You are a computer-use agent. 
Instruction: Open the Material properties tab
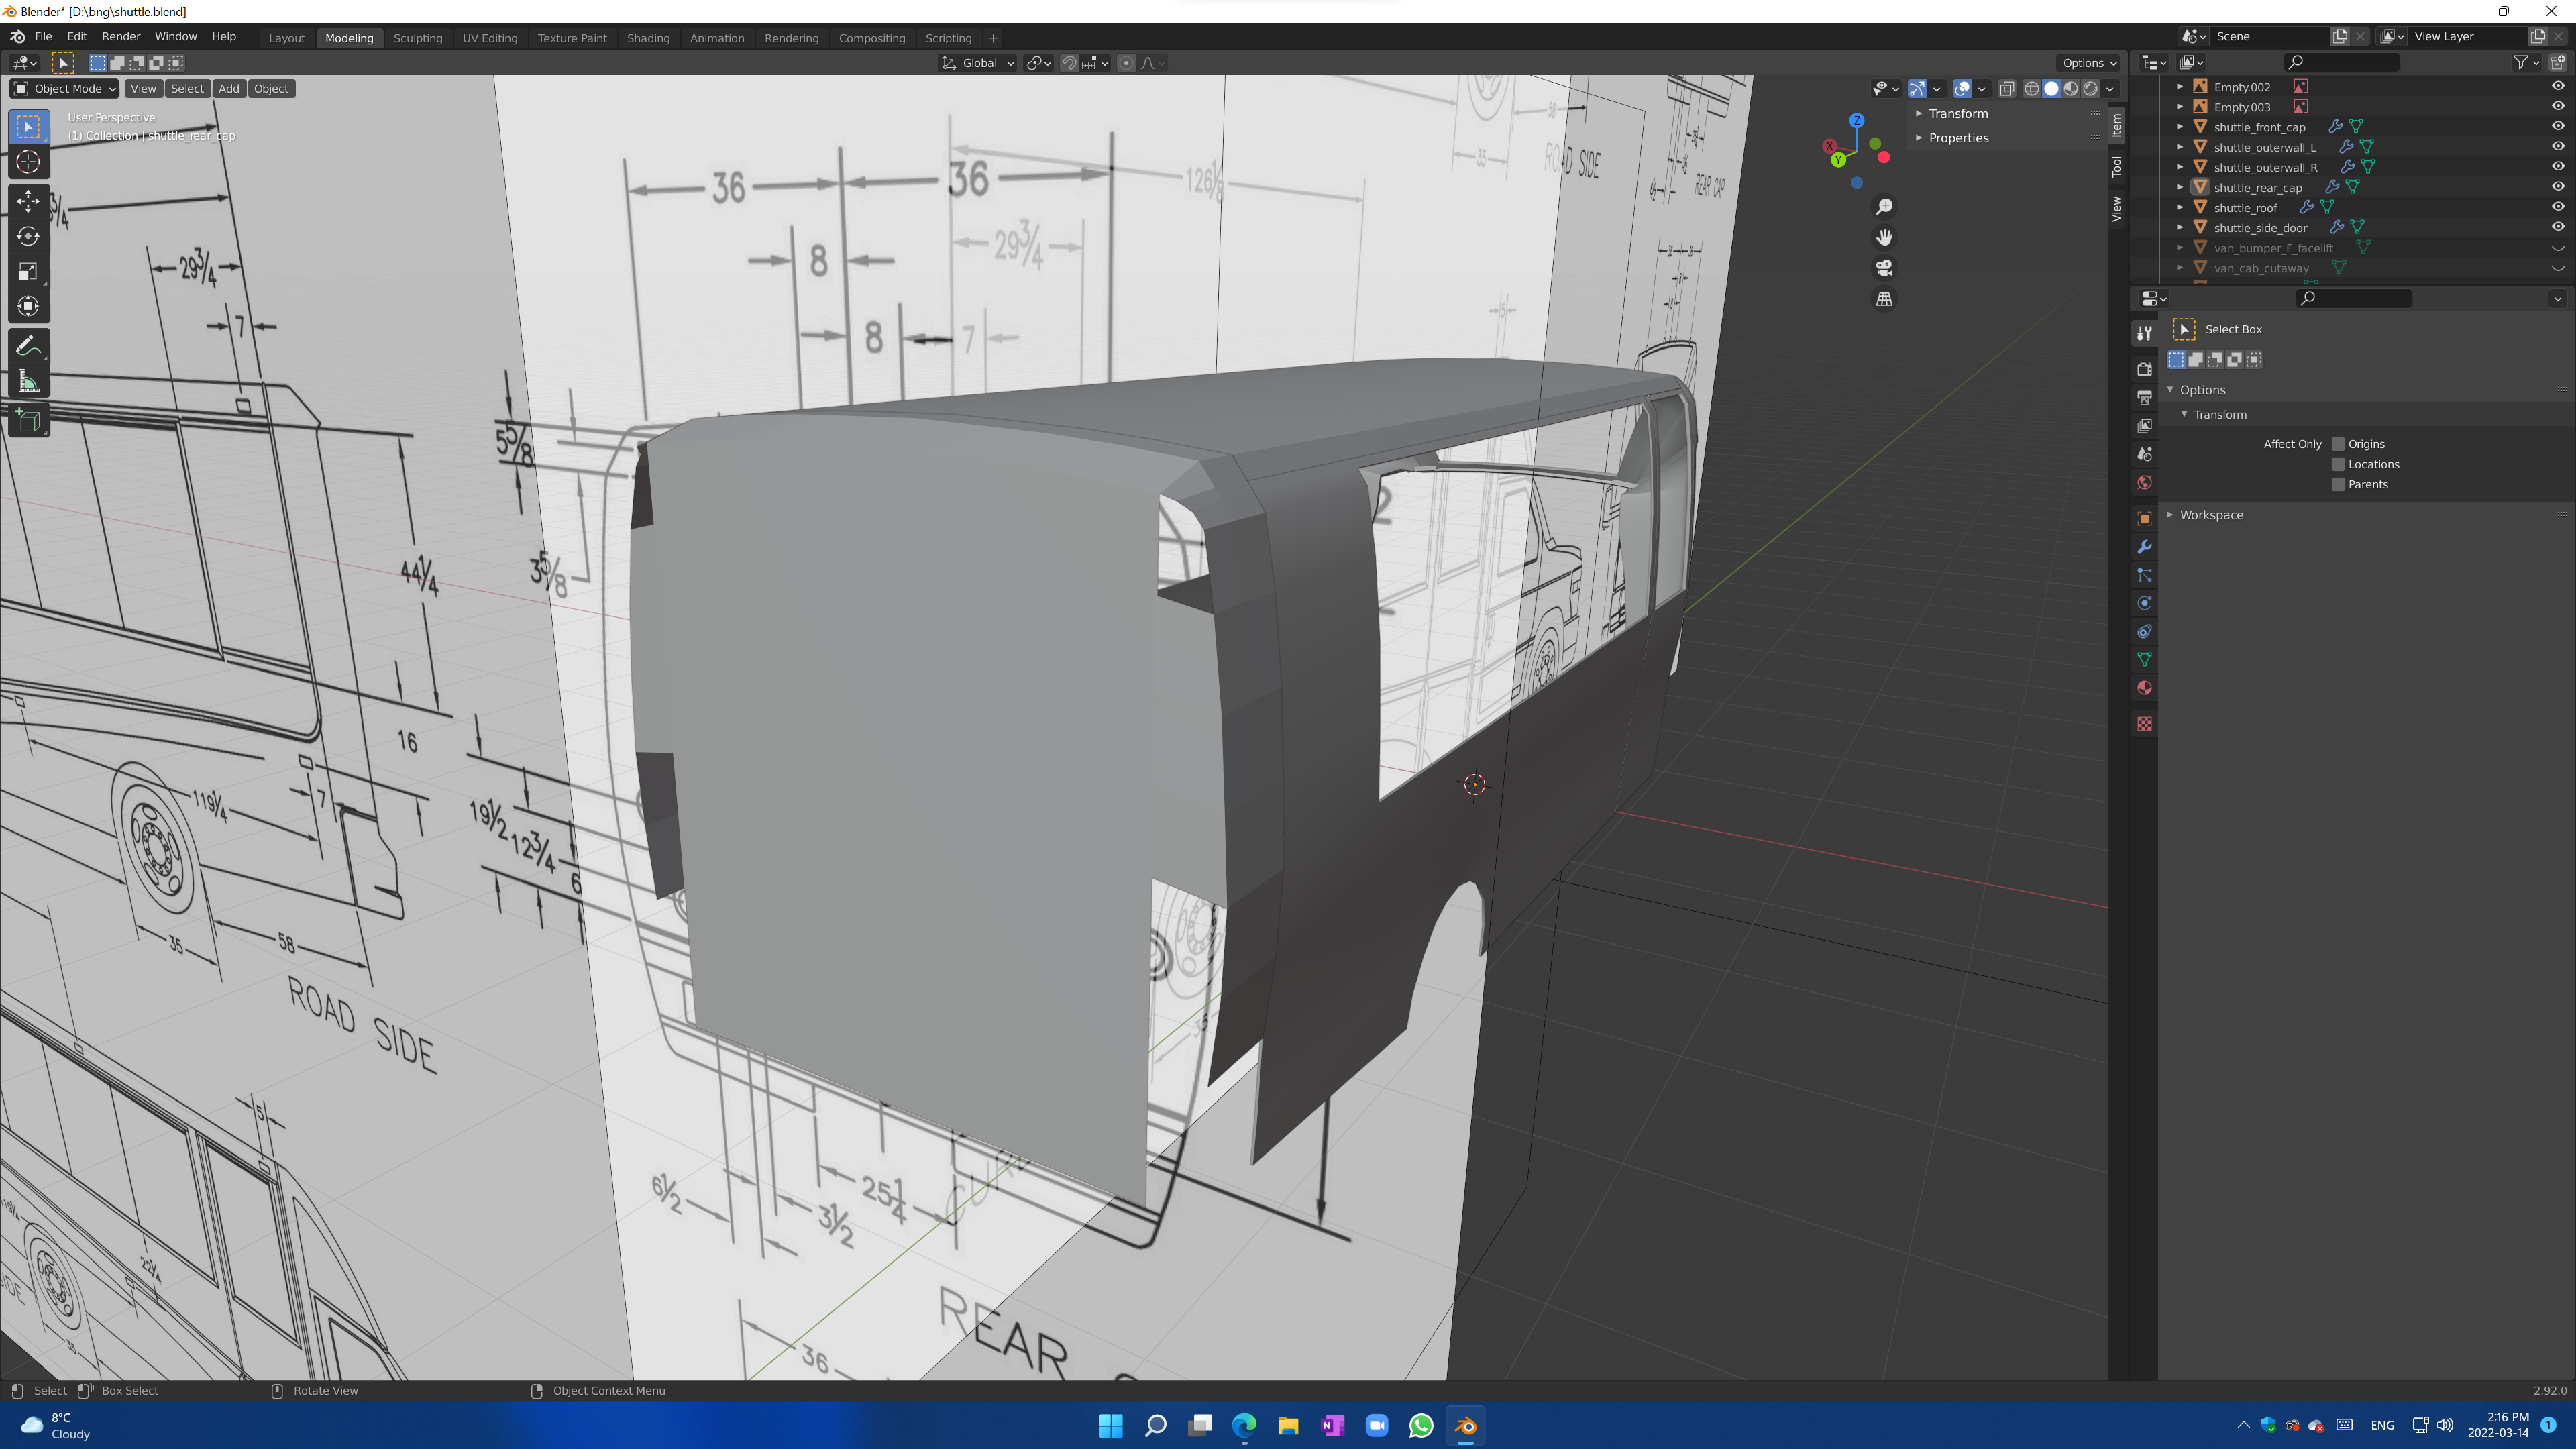[2144, 688]
